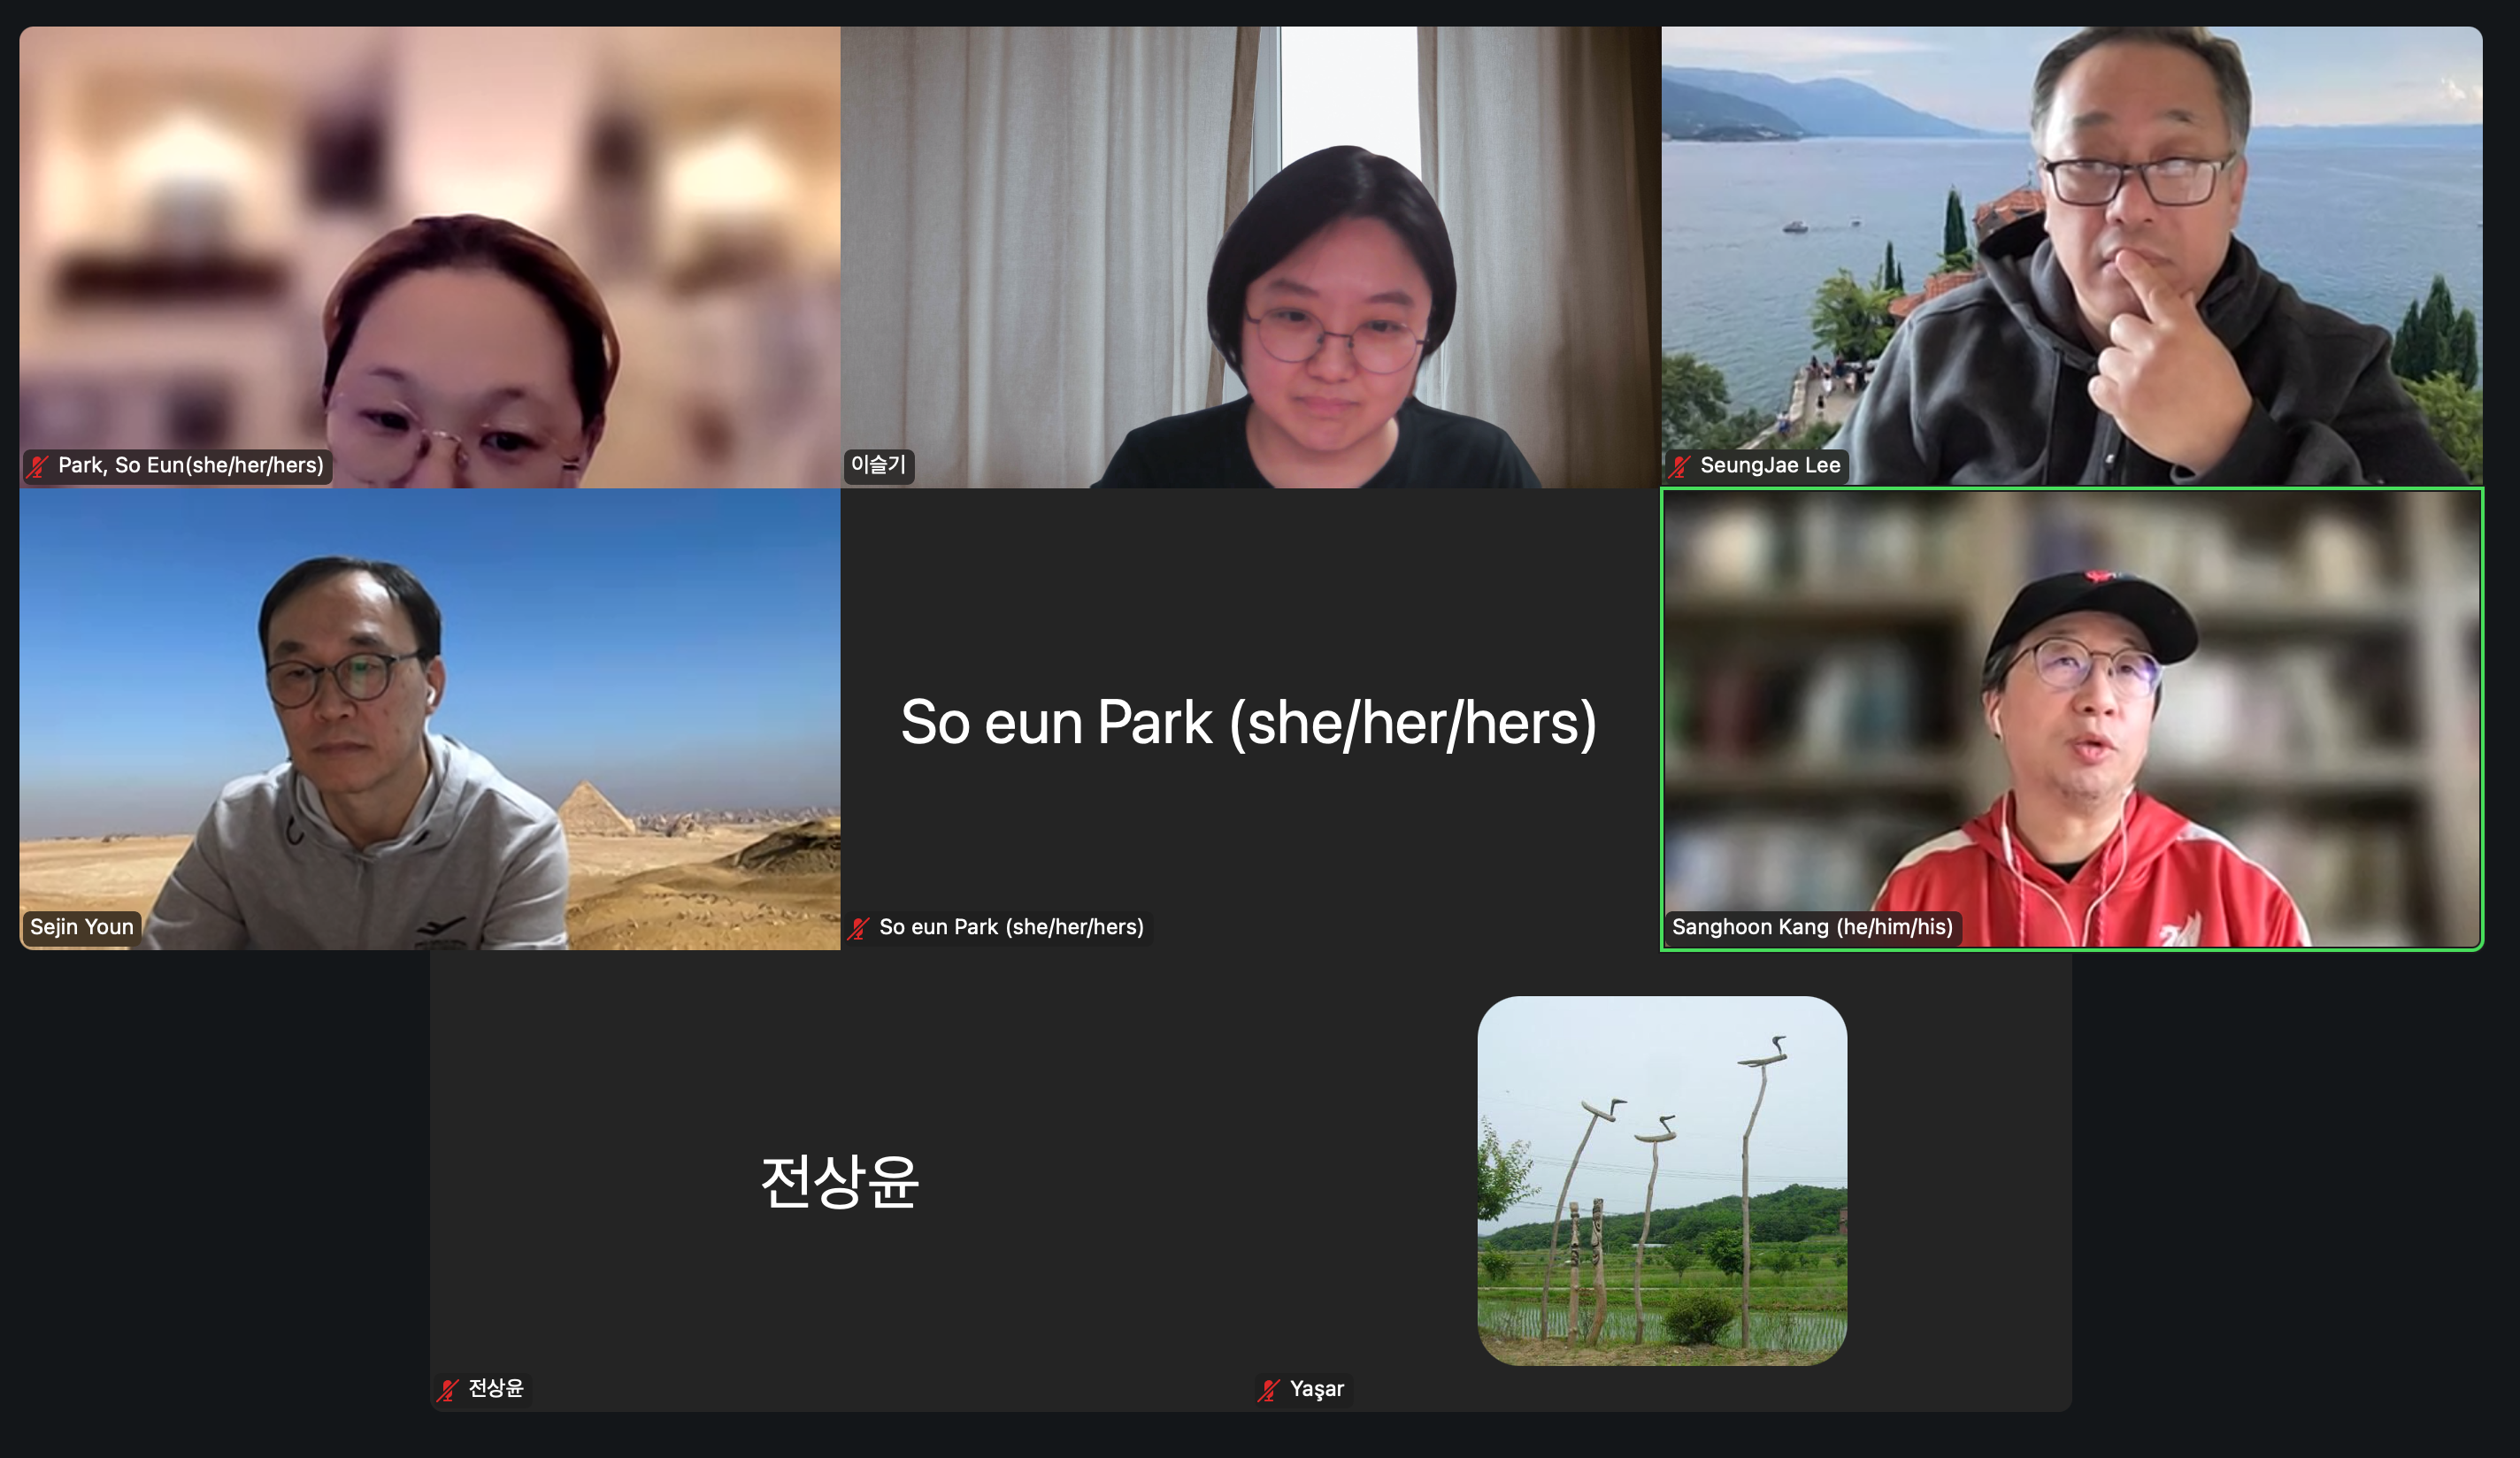Select the Yaşar name label
The image size is (2520, 1458).
pyautogui.click(x=1317, y=1389)
